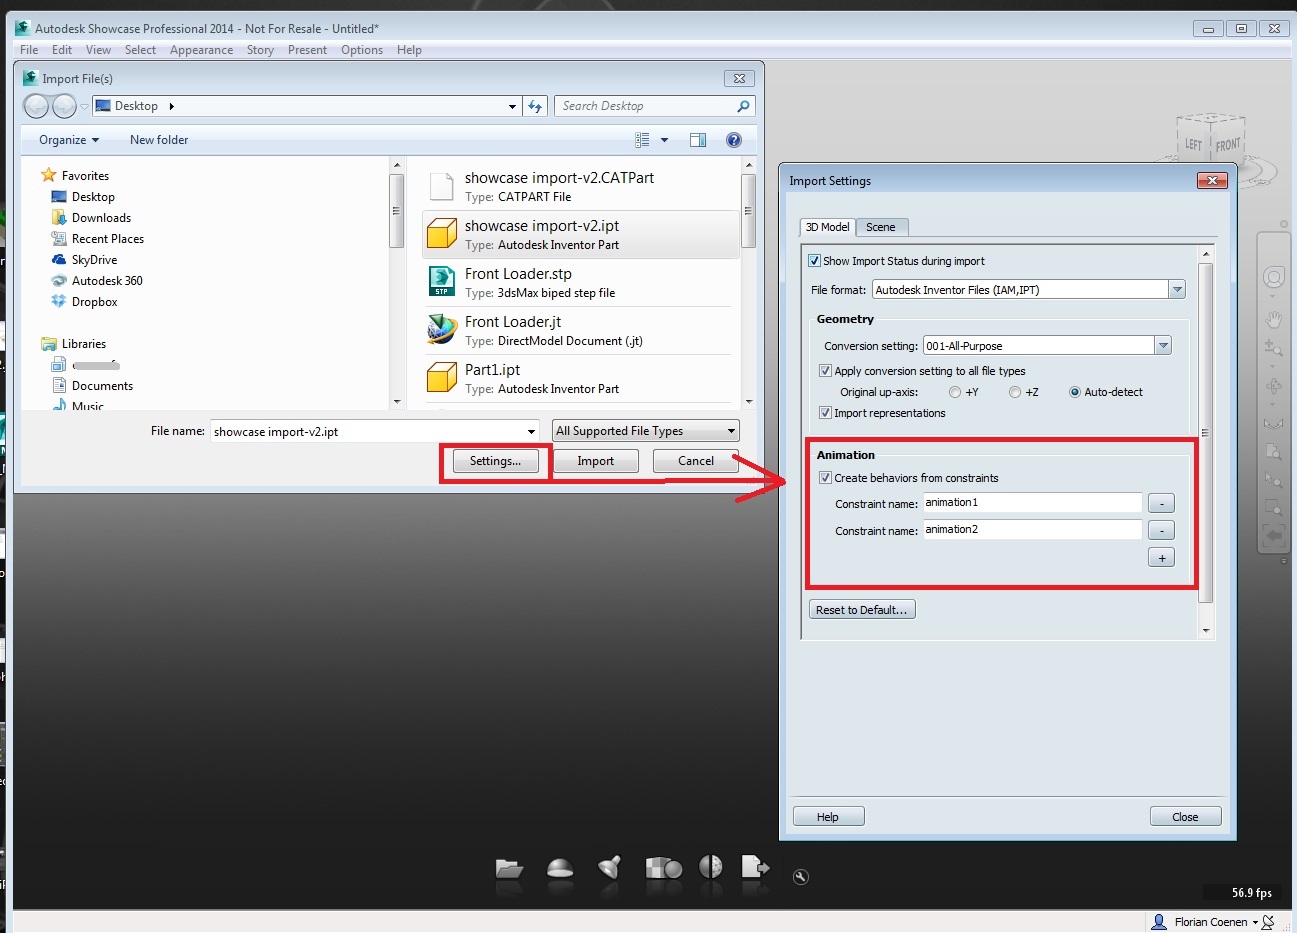Remove the animation2 constraint with minus button
The image size is (1297, 933).
point(1161,530)
